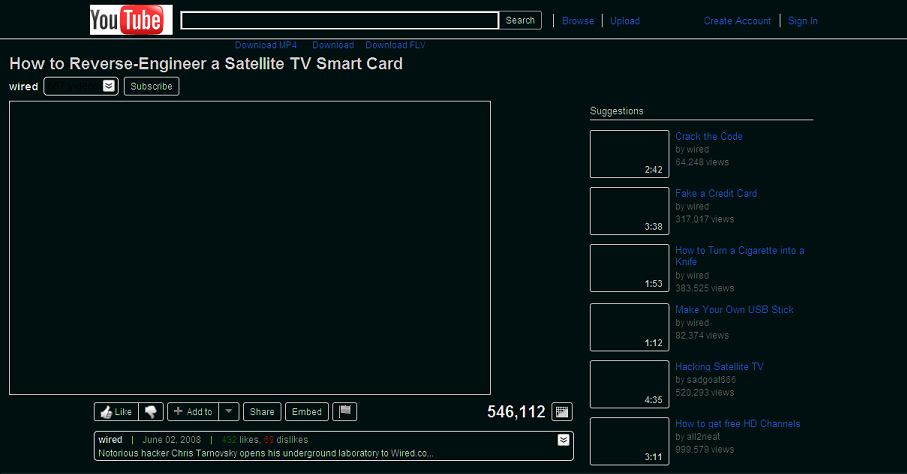Click the June 02, 2008 upload date
907x474 pixels.
point(172,440)
